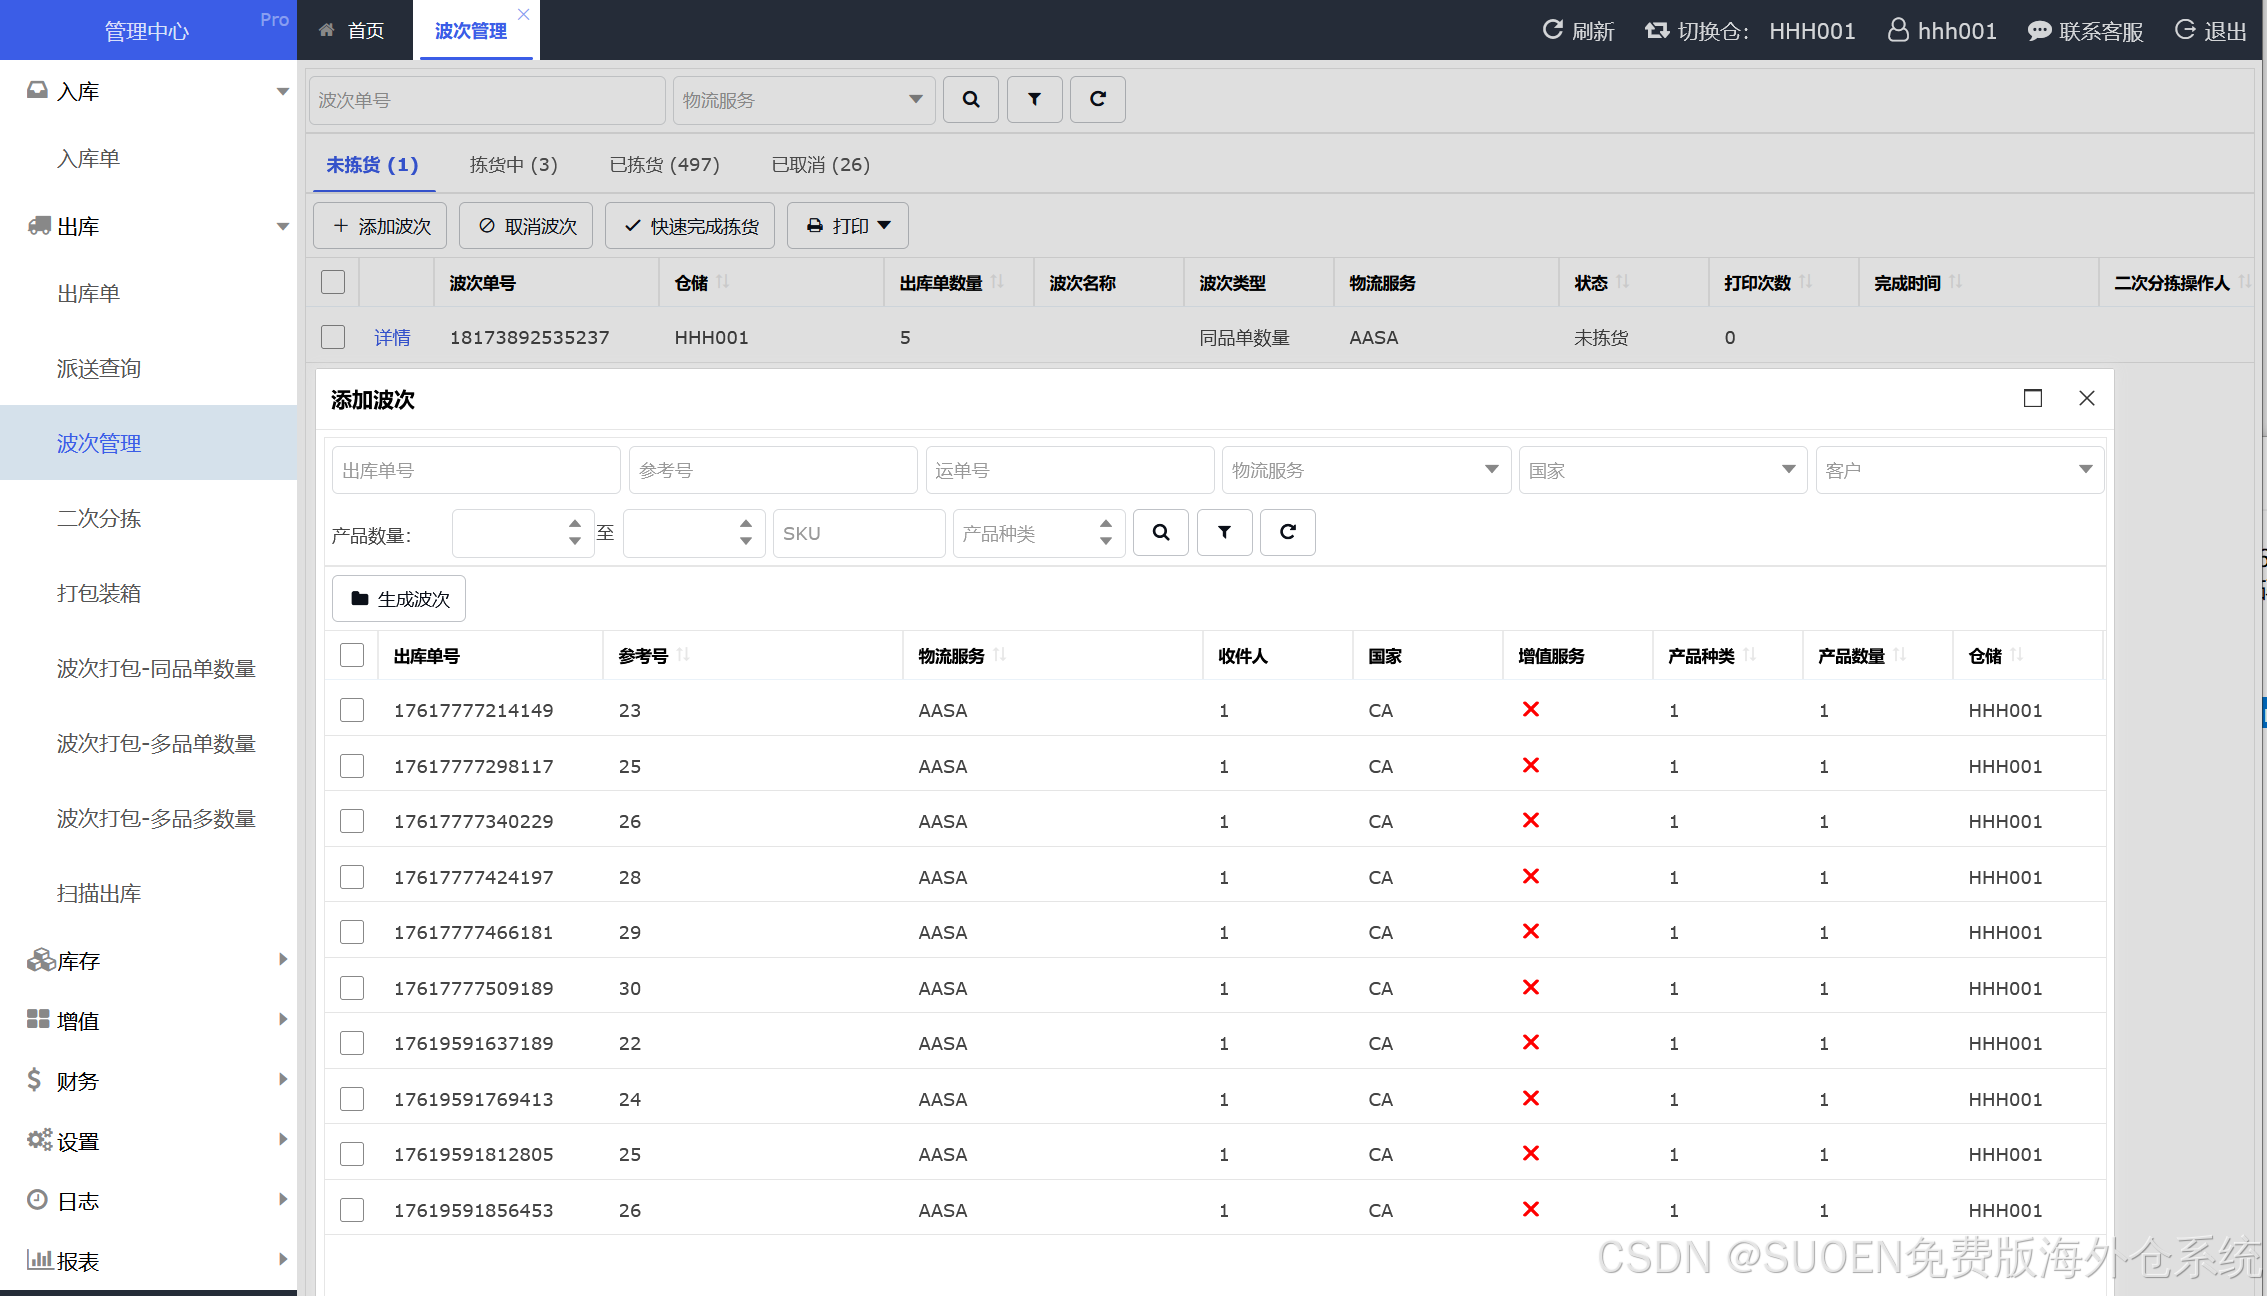The image size is (2267, 1296).
Task: Tick checkbox for wave 18173892535237
Action: coord(333,338)
